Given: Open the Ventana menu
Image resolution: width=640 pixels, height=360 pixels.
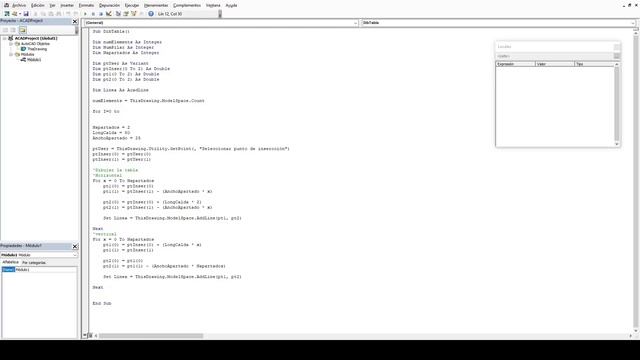Looking at the screenshot, I should (213, 5).
